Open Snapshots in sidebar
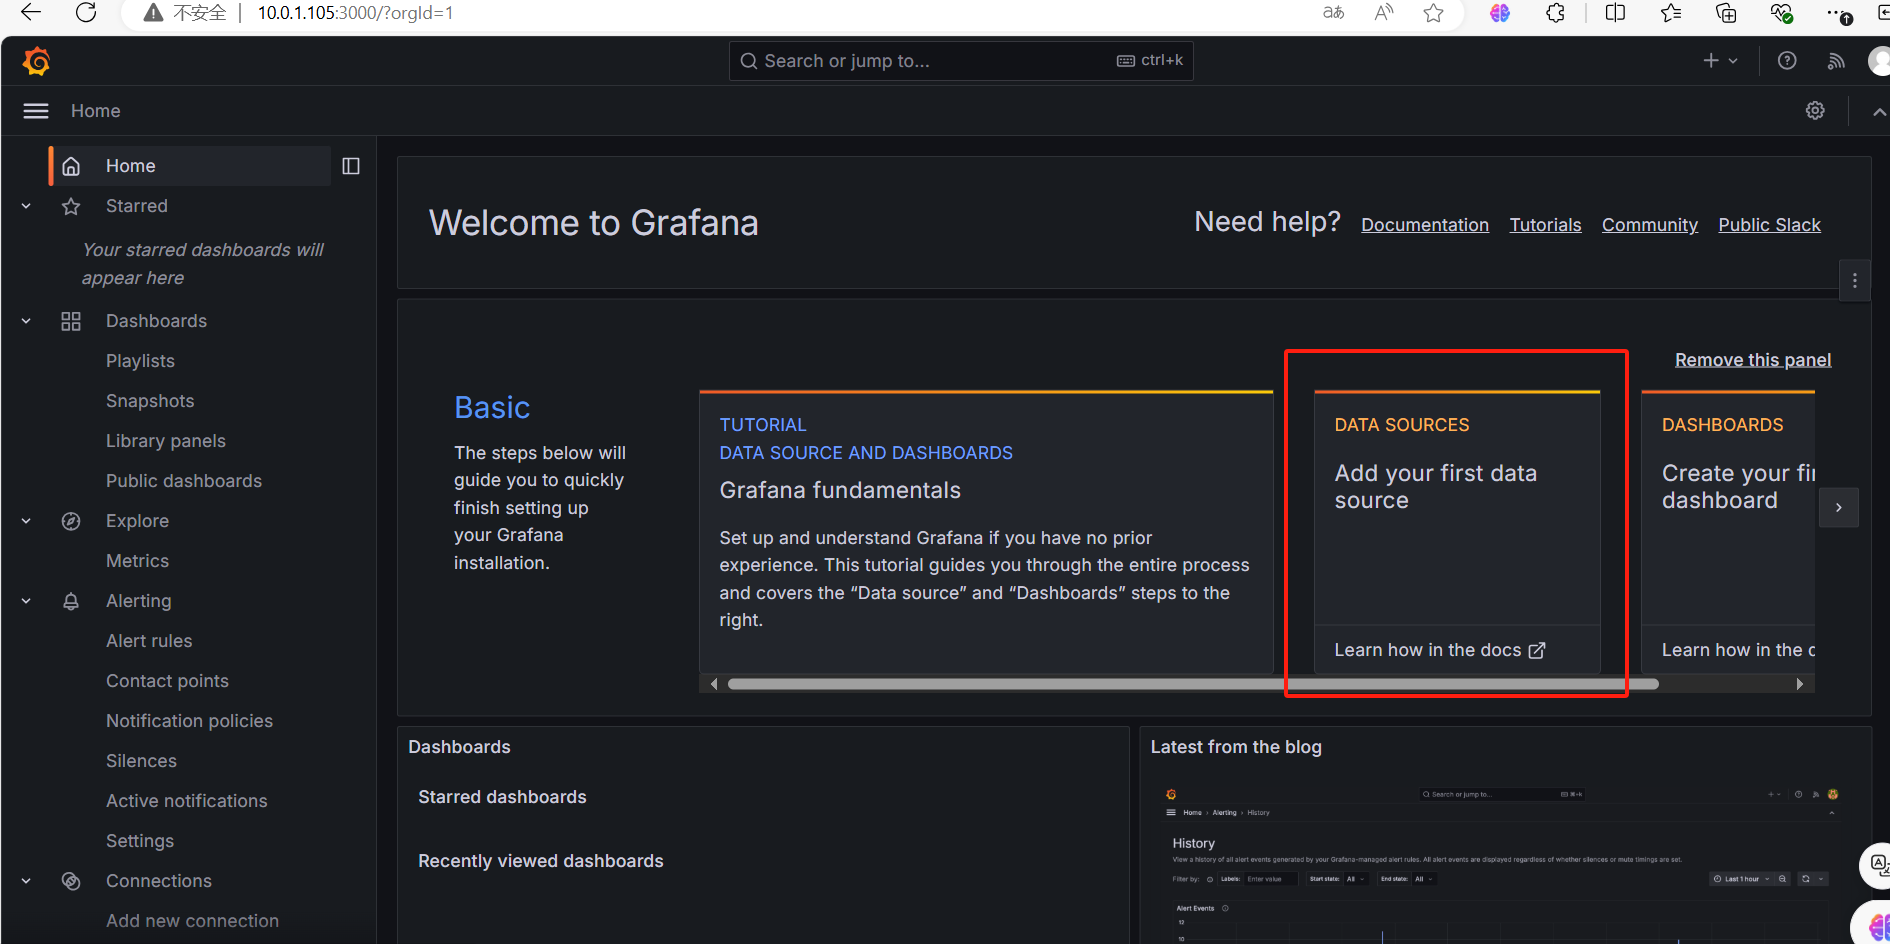 (x=150, y=401)
